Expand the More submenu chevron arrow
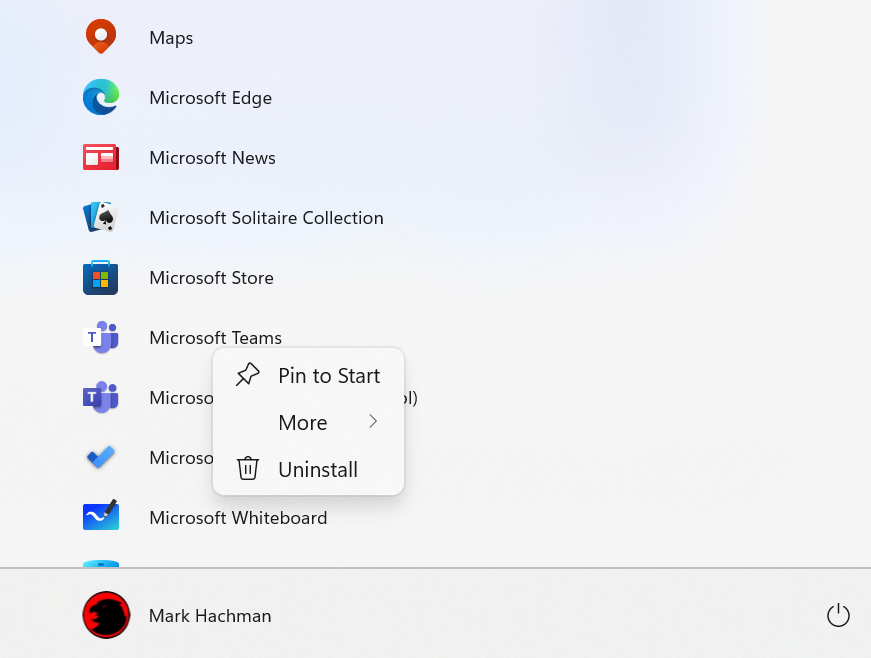This screenshot has width=871, height=658. [x=373, y=422]
